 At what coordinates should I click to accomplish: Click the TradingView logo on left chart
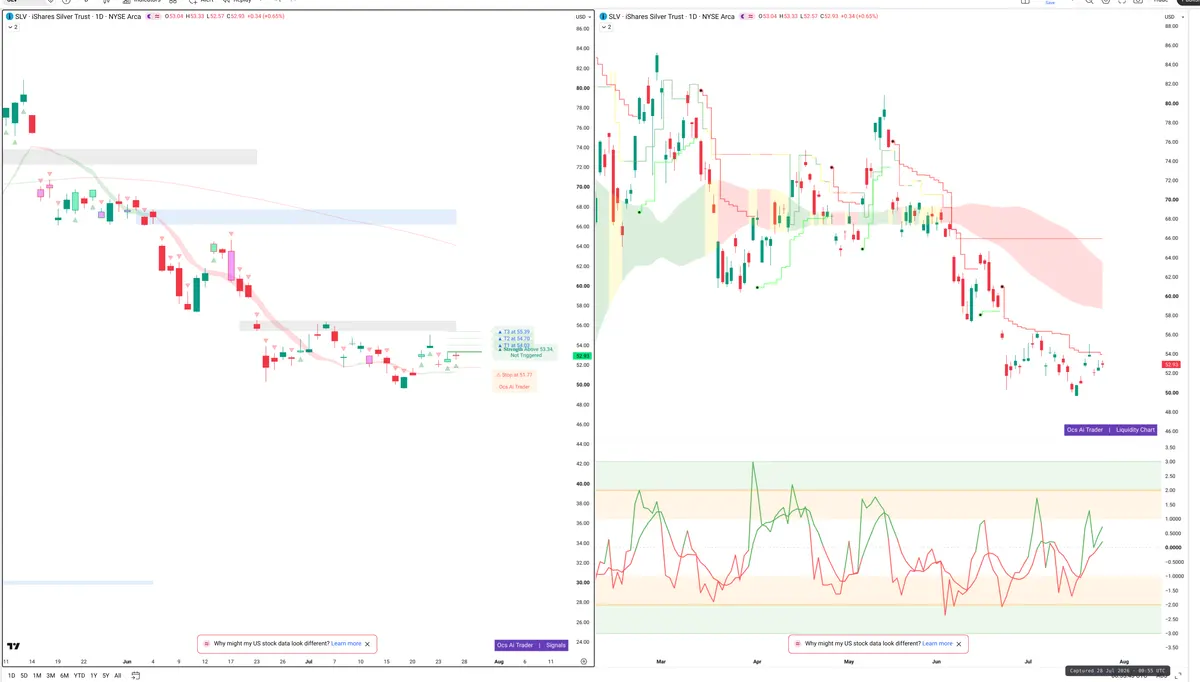pyautogui.click(x=14, y=646)
